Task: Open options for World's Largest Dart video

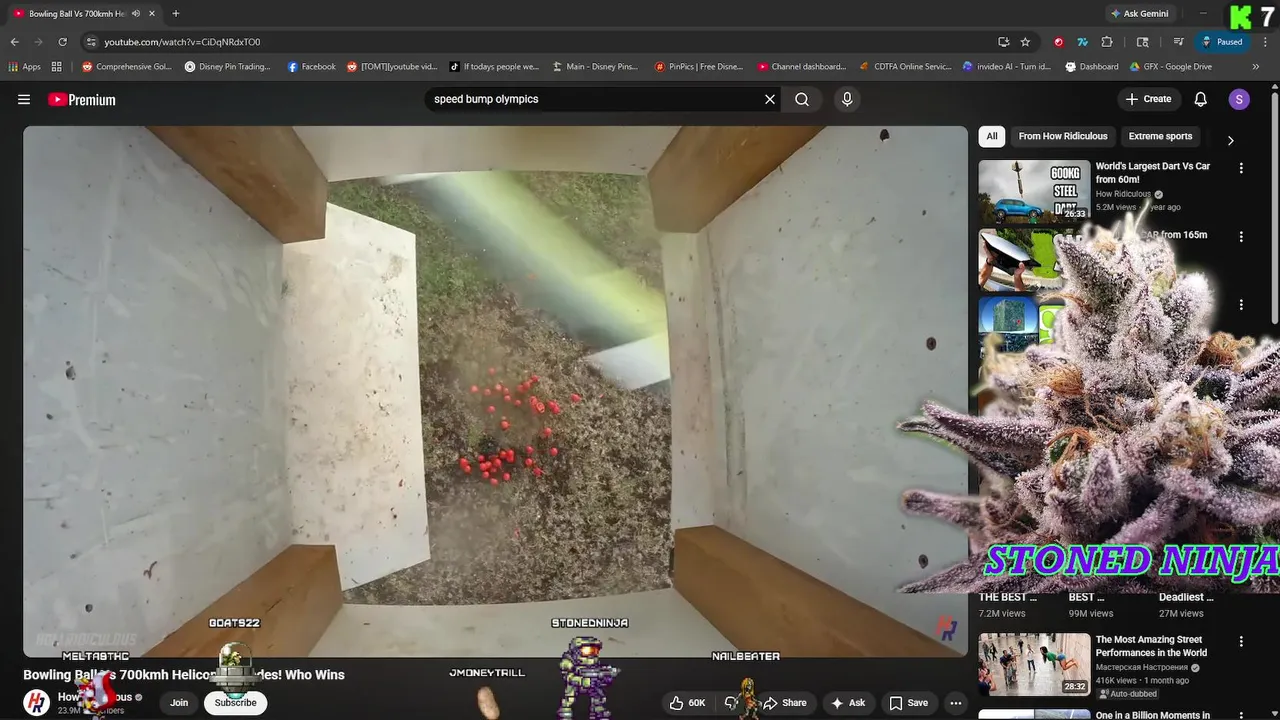Action: click(x=1241, y=169)
